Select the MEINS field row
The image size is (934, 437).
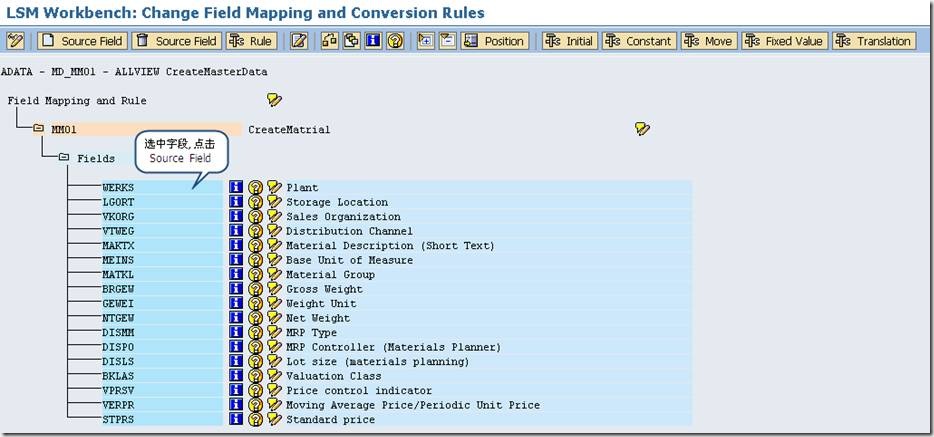click(162, 260)
